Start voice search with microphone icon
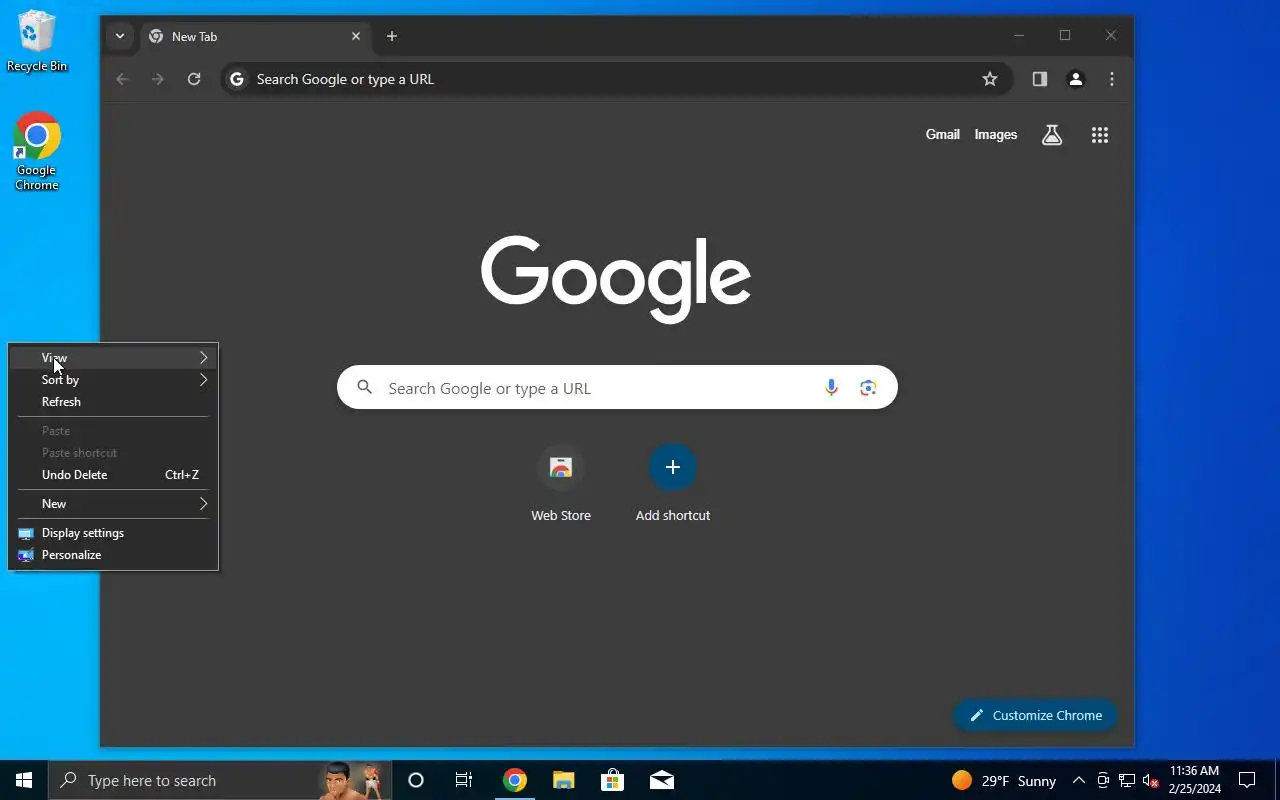The width and height of the screenshot is (1280, 800). (831, 388)
